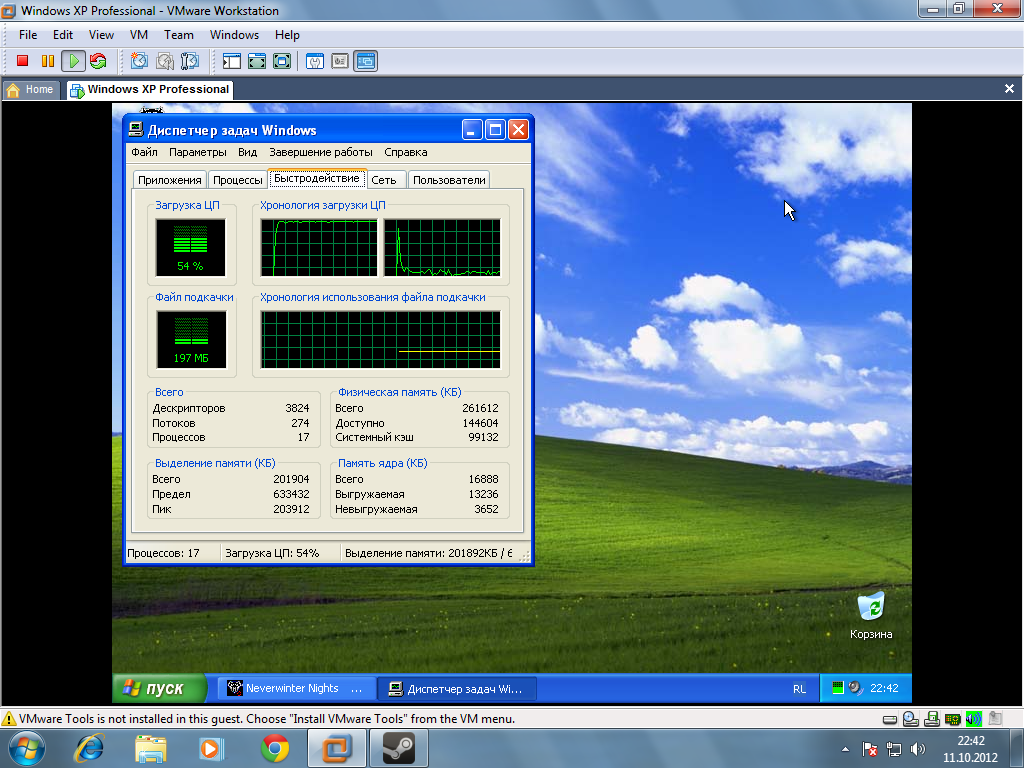Select the Быстродействие tab
Viewport: 1024px width, 768px height.
(x=317, y=178)
